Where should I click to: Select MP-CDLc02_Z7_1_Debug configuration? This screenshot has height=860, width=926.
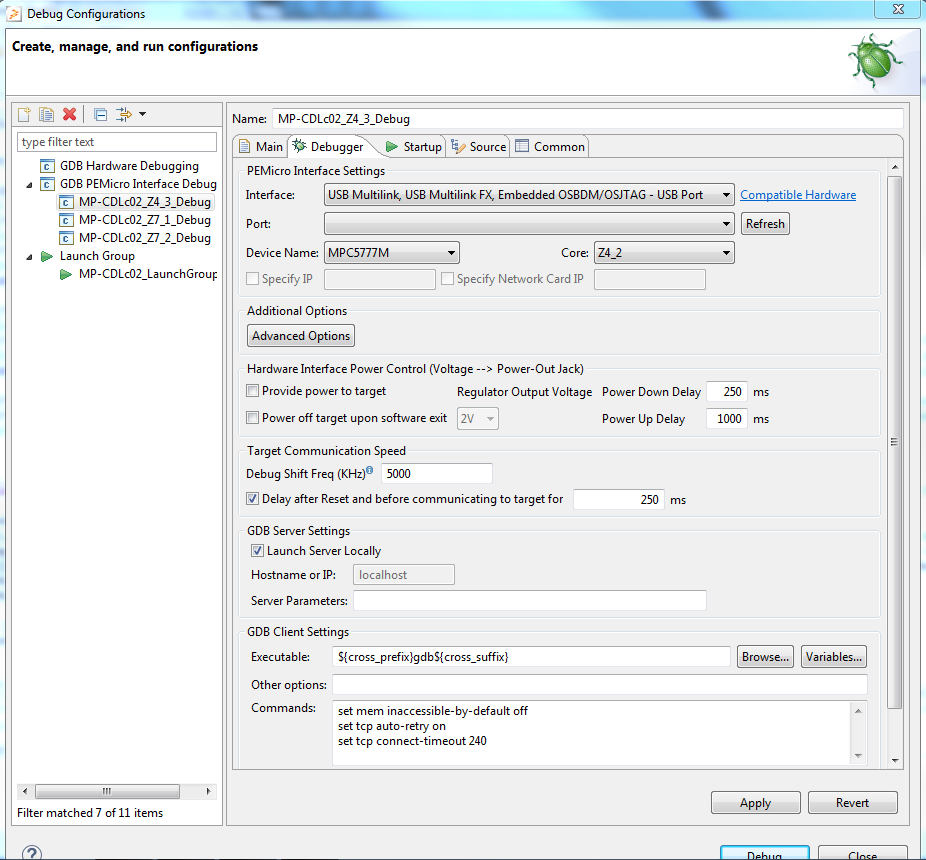[145, 220]
